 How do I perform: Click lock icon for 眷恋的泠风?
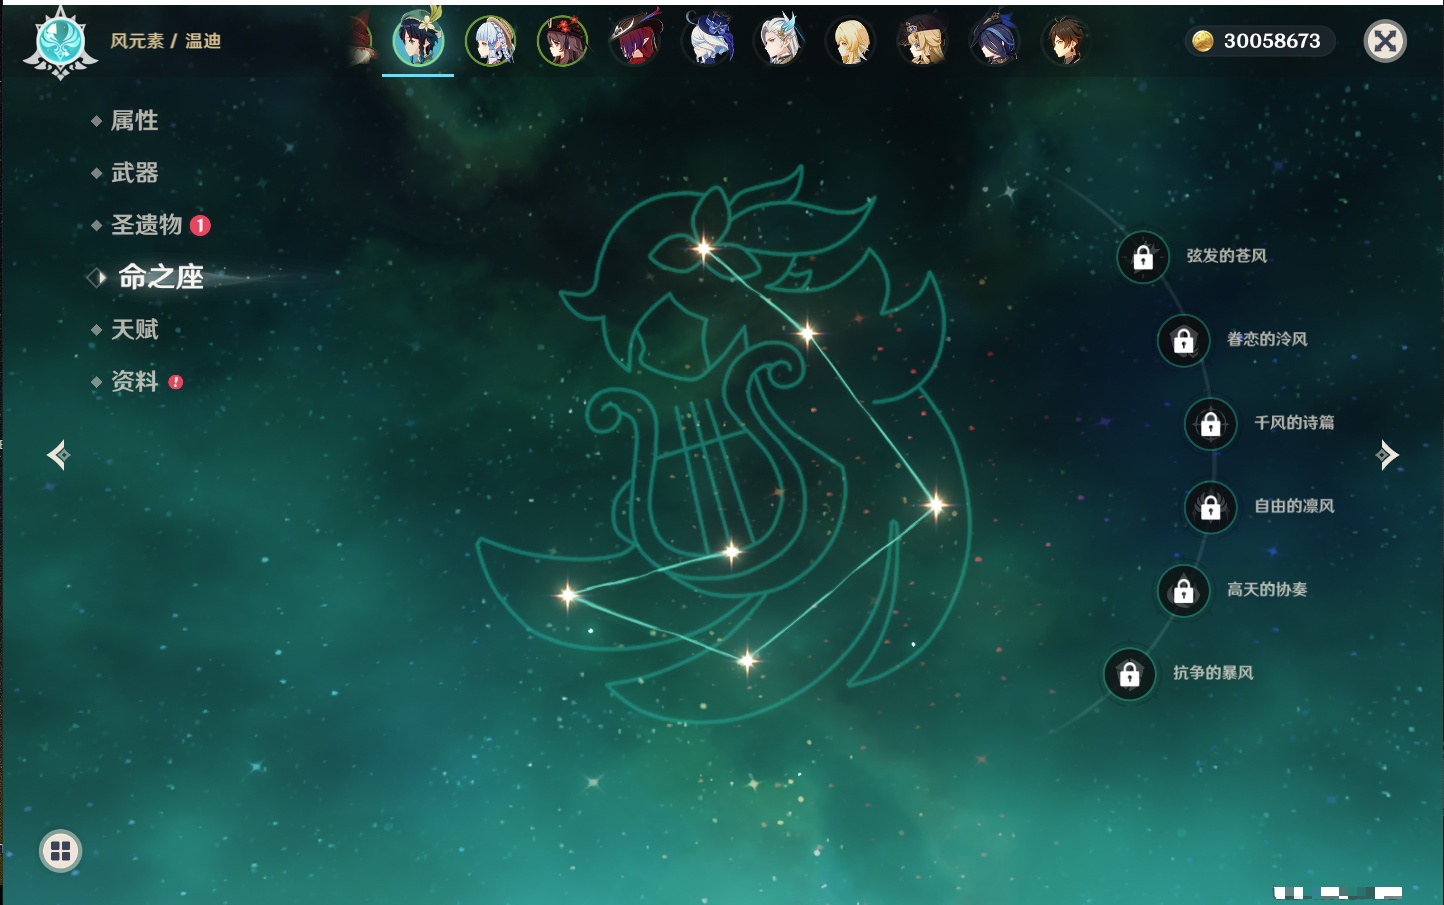[1184, 340]
